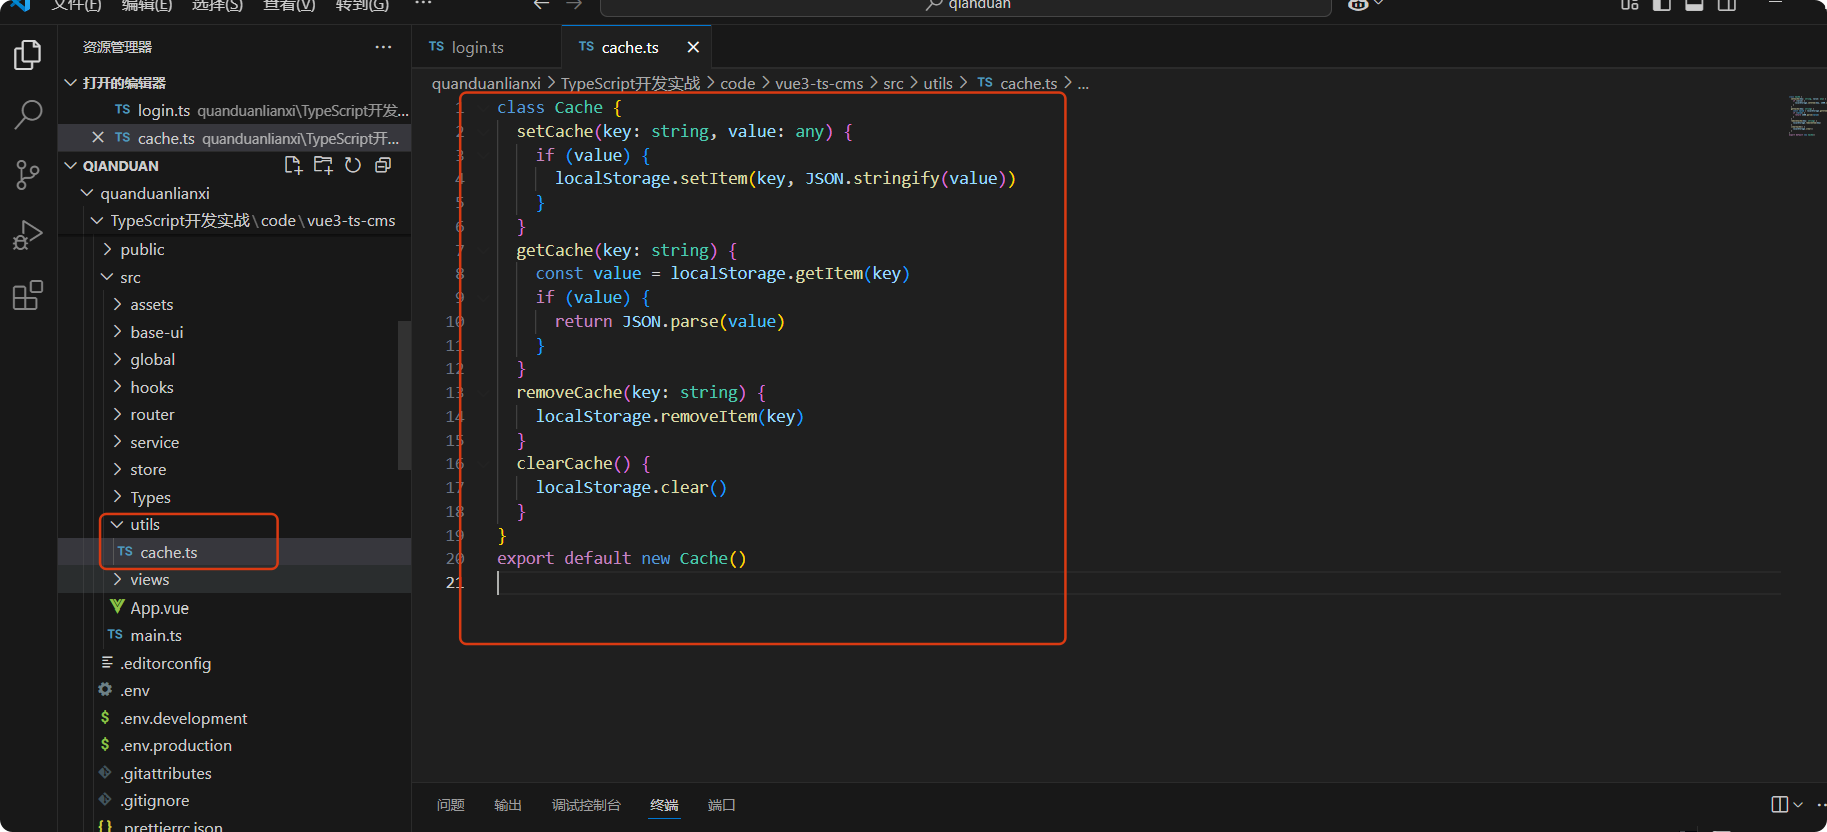The height and width of the screenshot is (832, 1827).
Task: Switch to the 终端 panel tab
Action: click(664, 805)
